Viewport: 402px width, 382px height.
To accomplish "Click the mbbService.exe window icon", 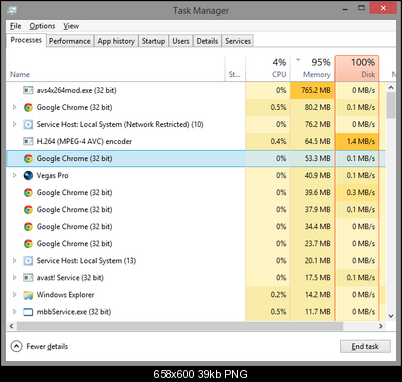I will 28,312.
